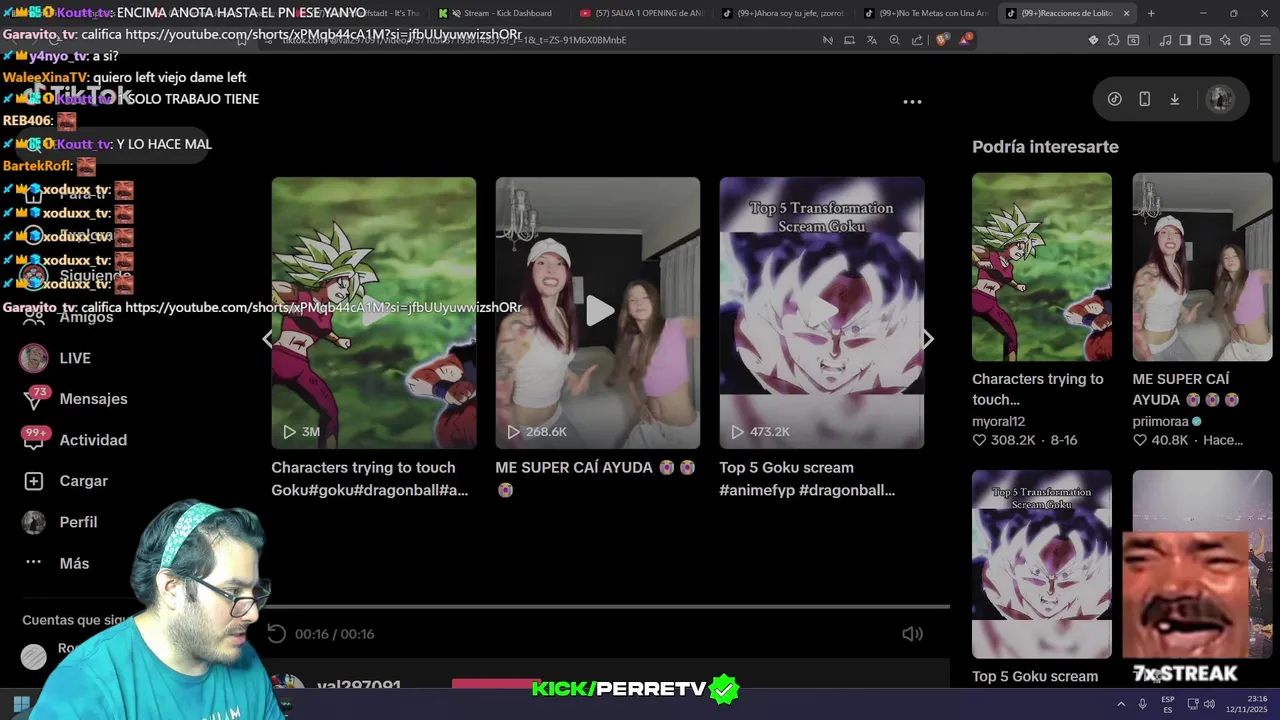Click the LIVE avatar icon in sidebar
The width and height of the screenshot is (1280, 720).
[34, 358]
